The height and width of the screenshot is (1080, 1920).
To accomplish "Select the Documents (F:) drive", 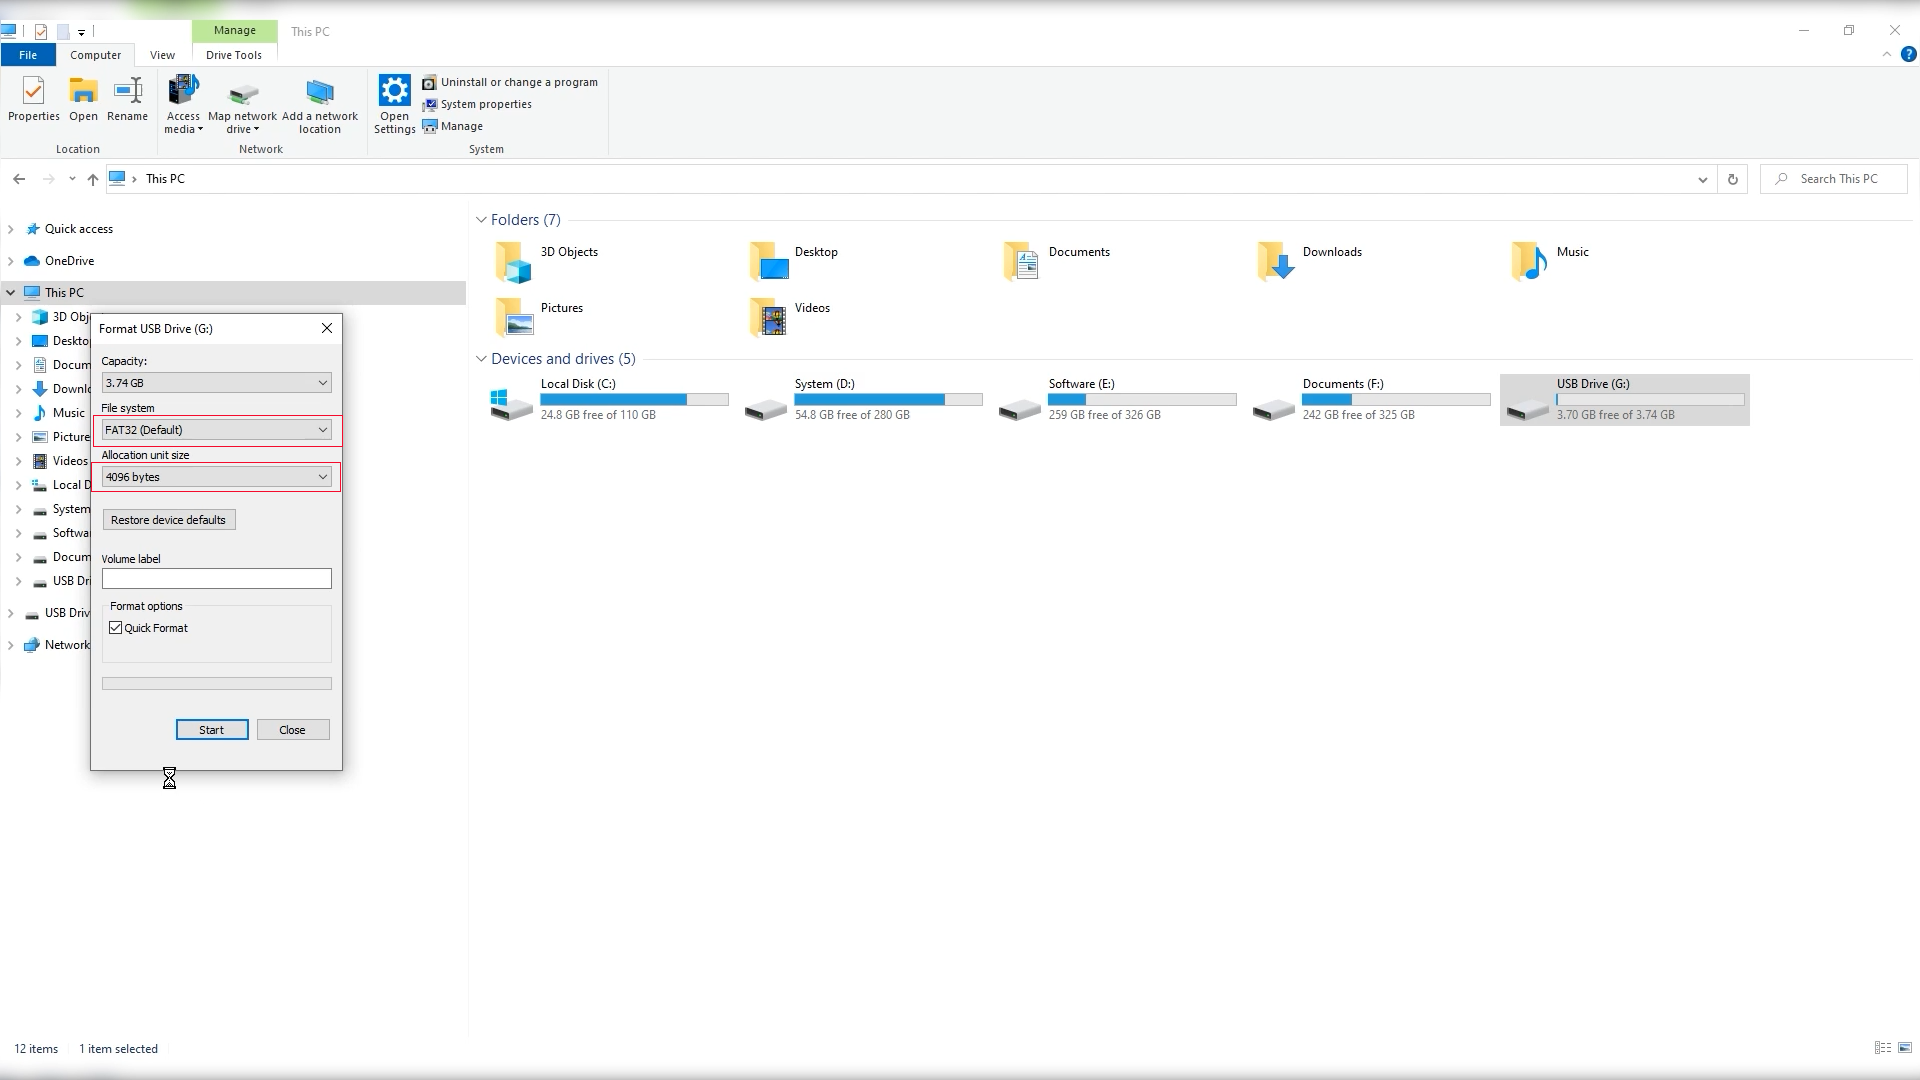I will 1372,399.
